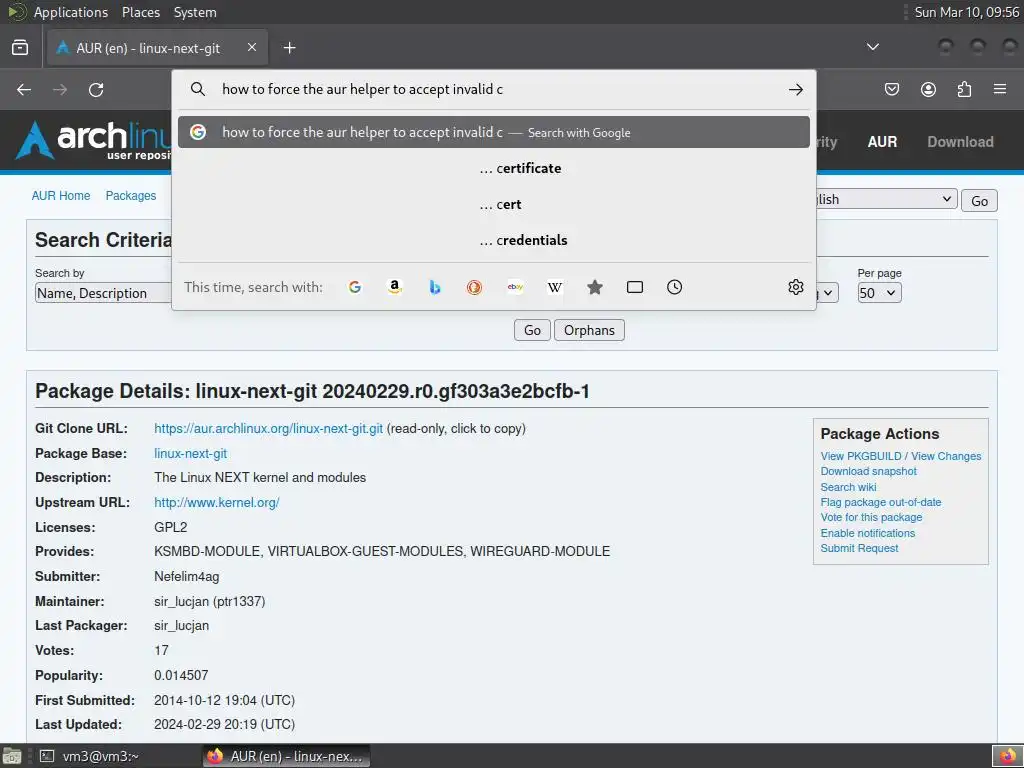Reload the page with the refresh icon

coord(96,89)
